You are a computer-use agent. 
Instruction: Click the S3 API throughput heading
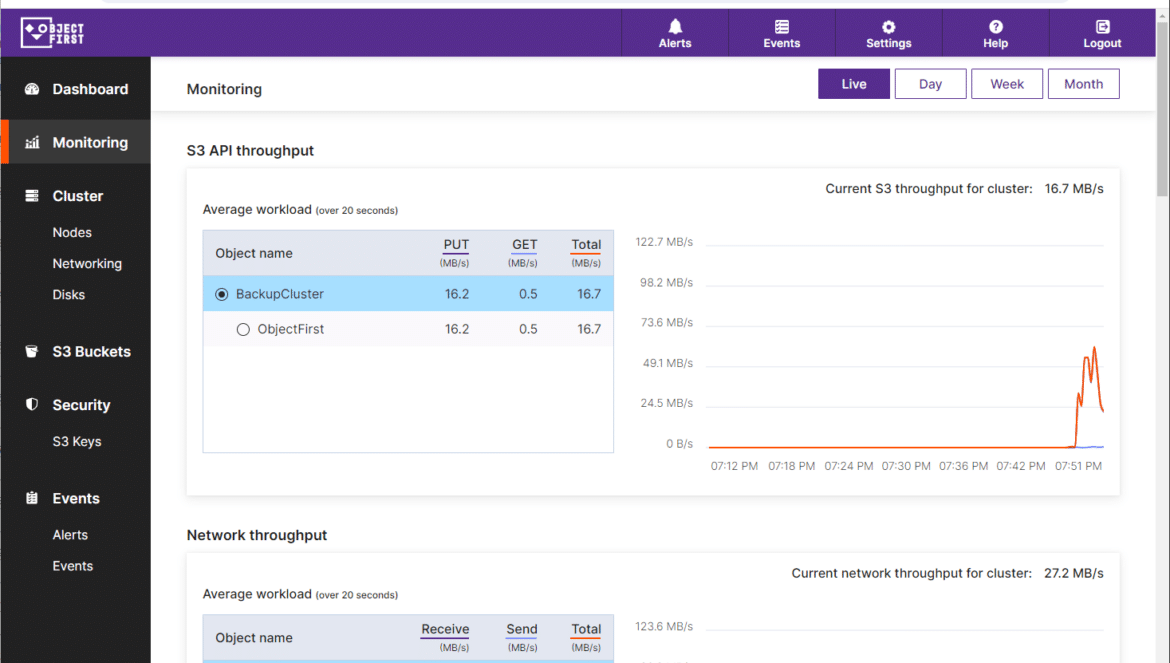pyautogui.click(x=250, y=151)
